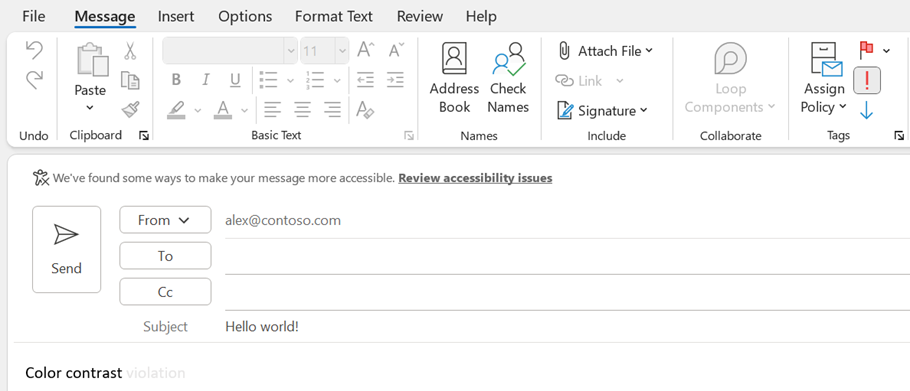Select the Format Painter brush
The image size is (910, 391).
pyautogui.click(x=130, y=109)
